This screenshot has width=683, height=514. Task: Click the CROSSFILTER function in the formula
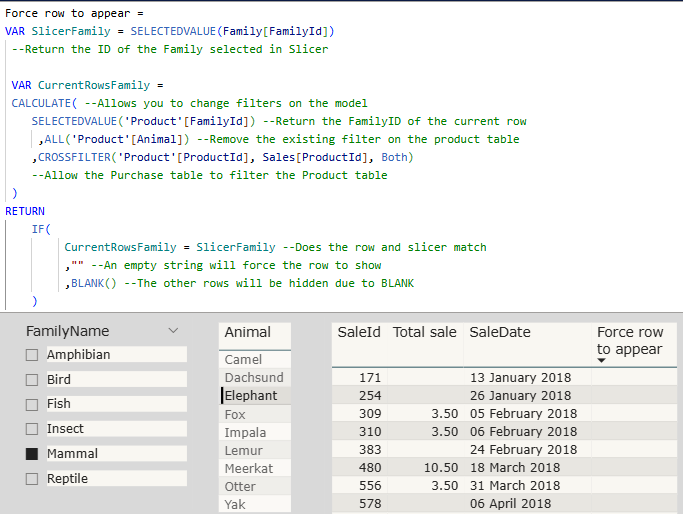[x=74, y=157]
